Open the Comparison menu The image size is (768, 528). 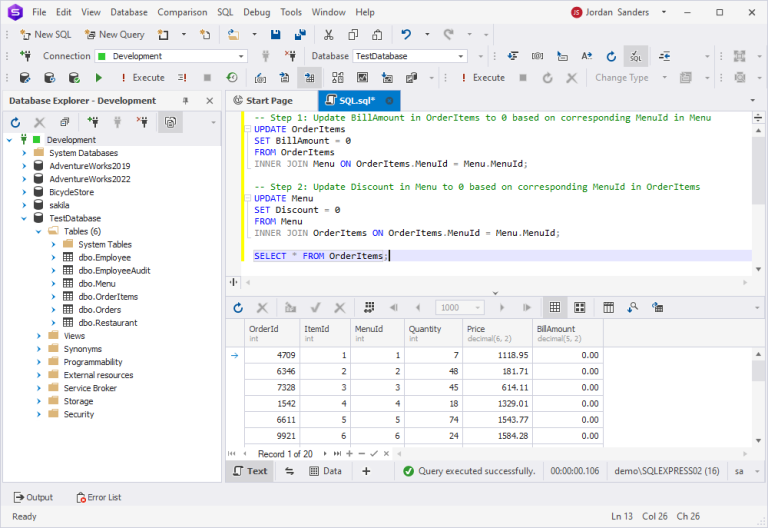click(x=182, y=12)
